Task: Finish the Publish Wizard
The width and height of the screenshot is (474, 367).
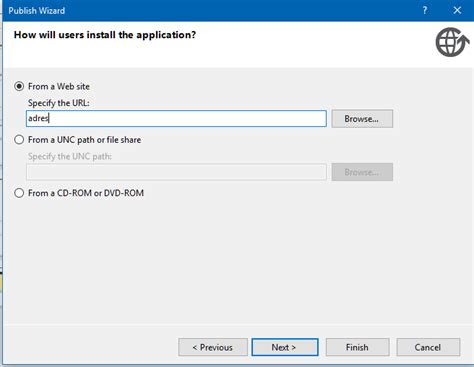Action: 357,347
